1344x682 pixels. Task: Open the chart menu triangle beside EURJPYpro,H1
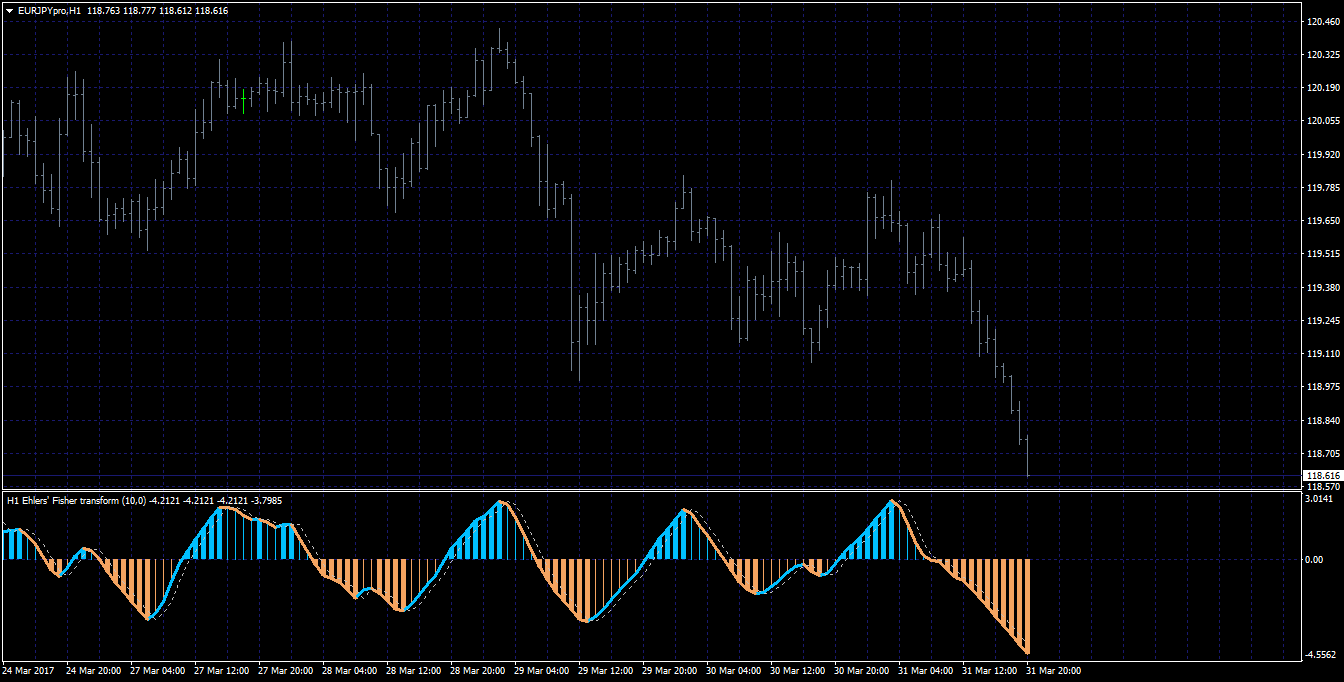(x=8, y=10)
